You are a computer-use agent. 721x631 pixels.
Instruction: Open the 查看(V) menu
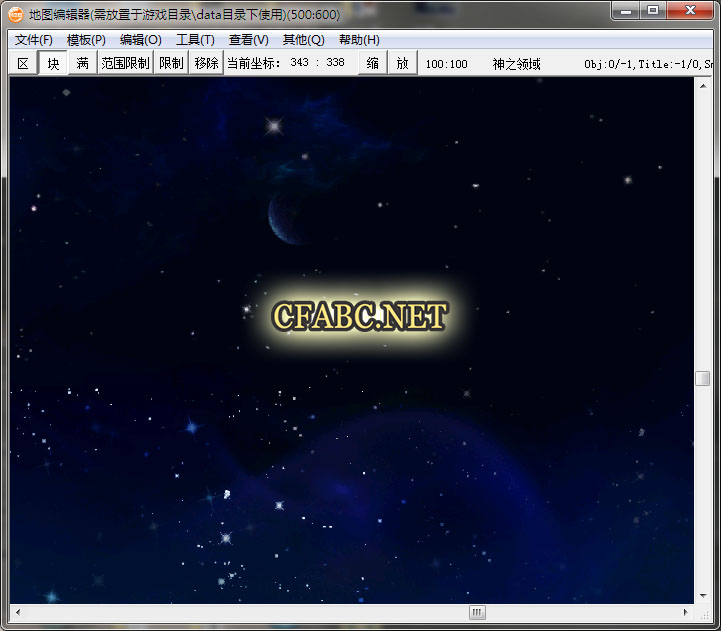click(248, 40)
